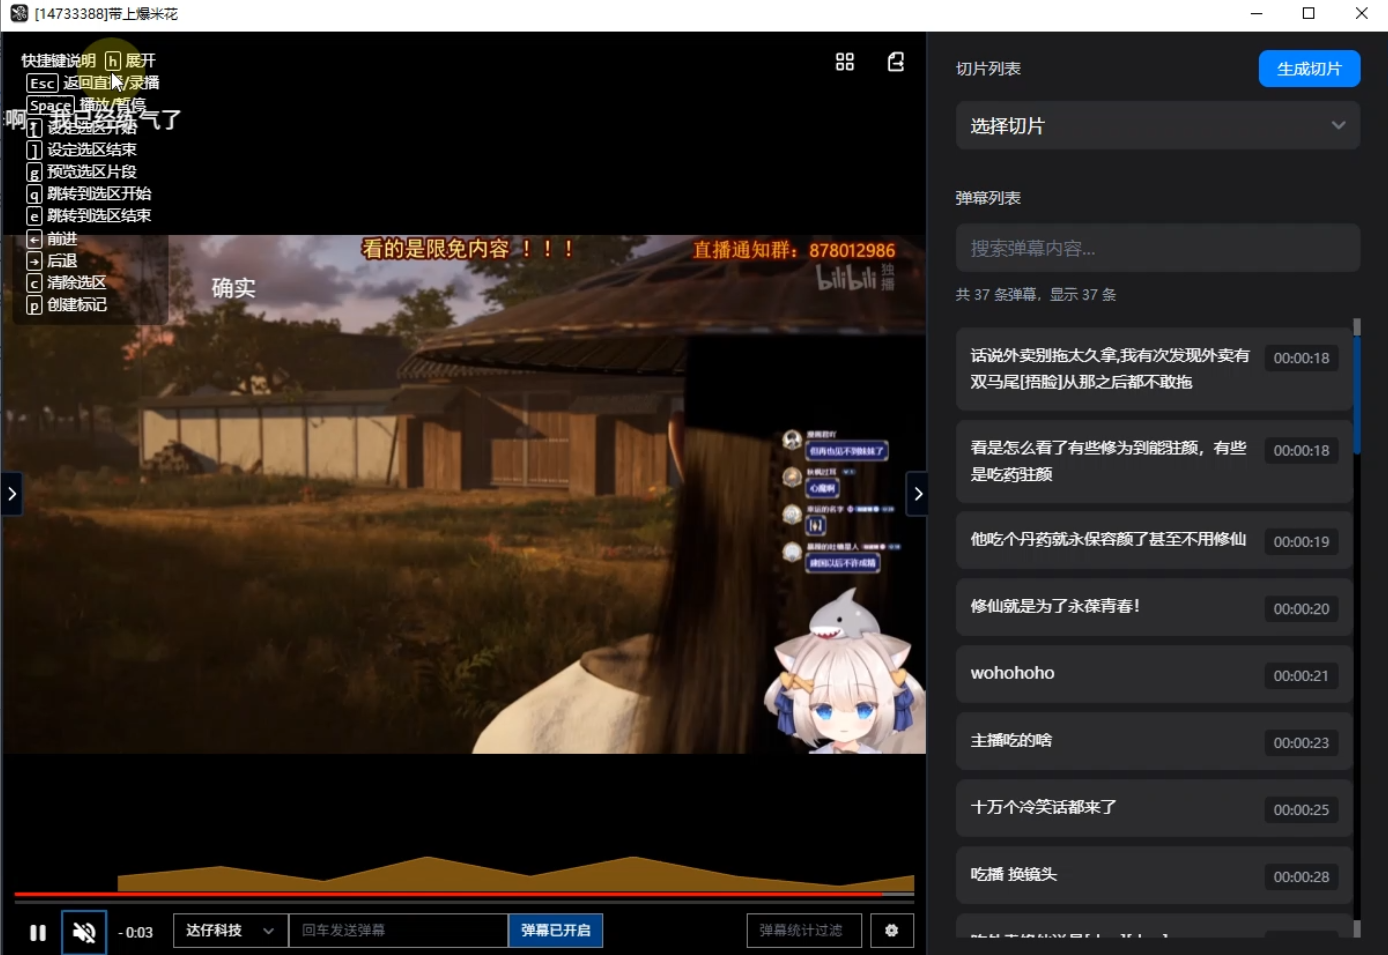Select danmaku starting 看是怎么看了有些修为
This screenshot has height=955, width=1388.
click(1154, 461)
